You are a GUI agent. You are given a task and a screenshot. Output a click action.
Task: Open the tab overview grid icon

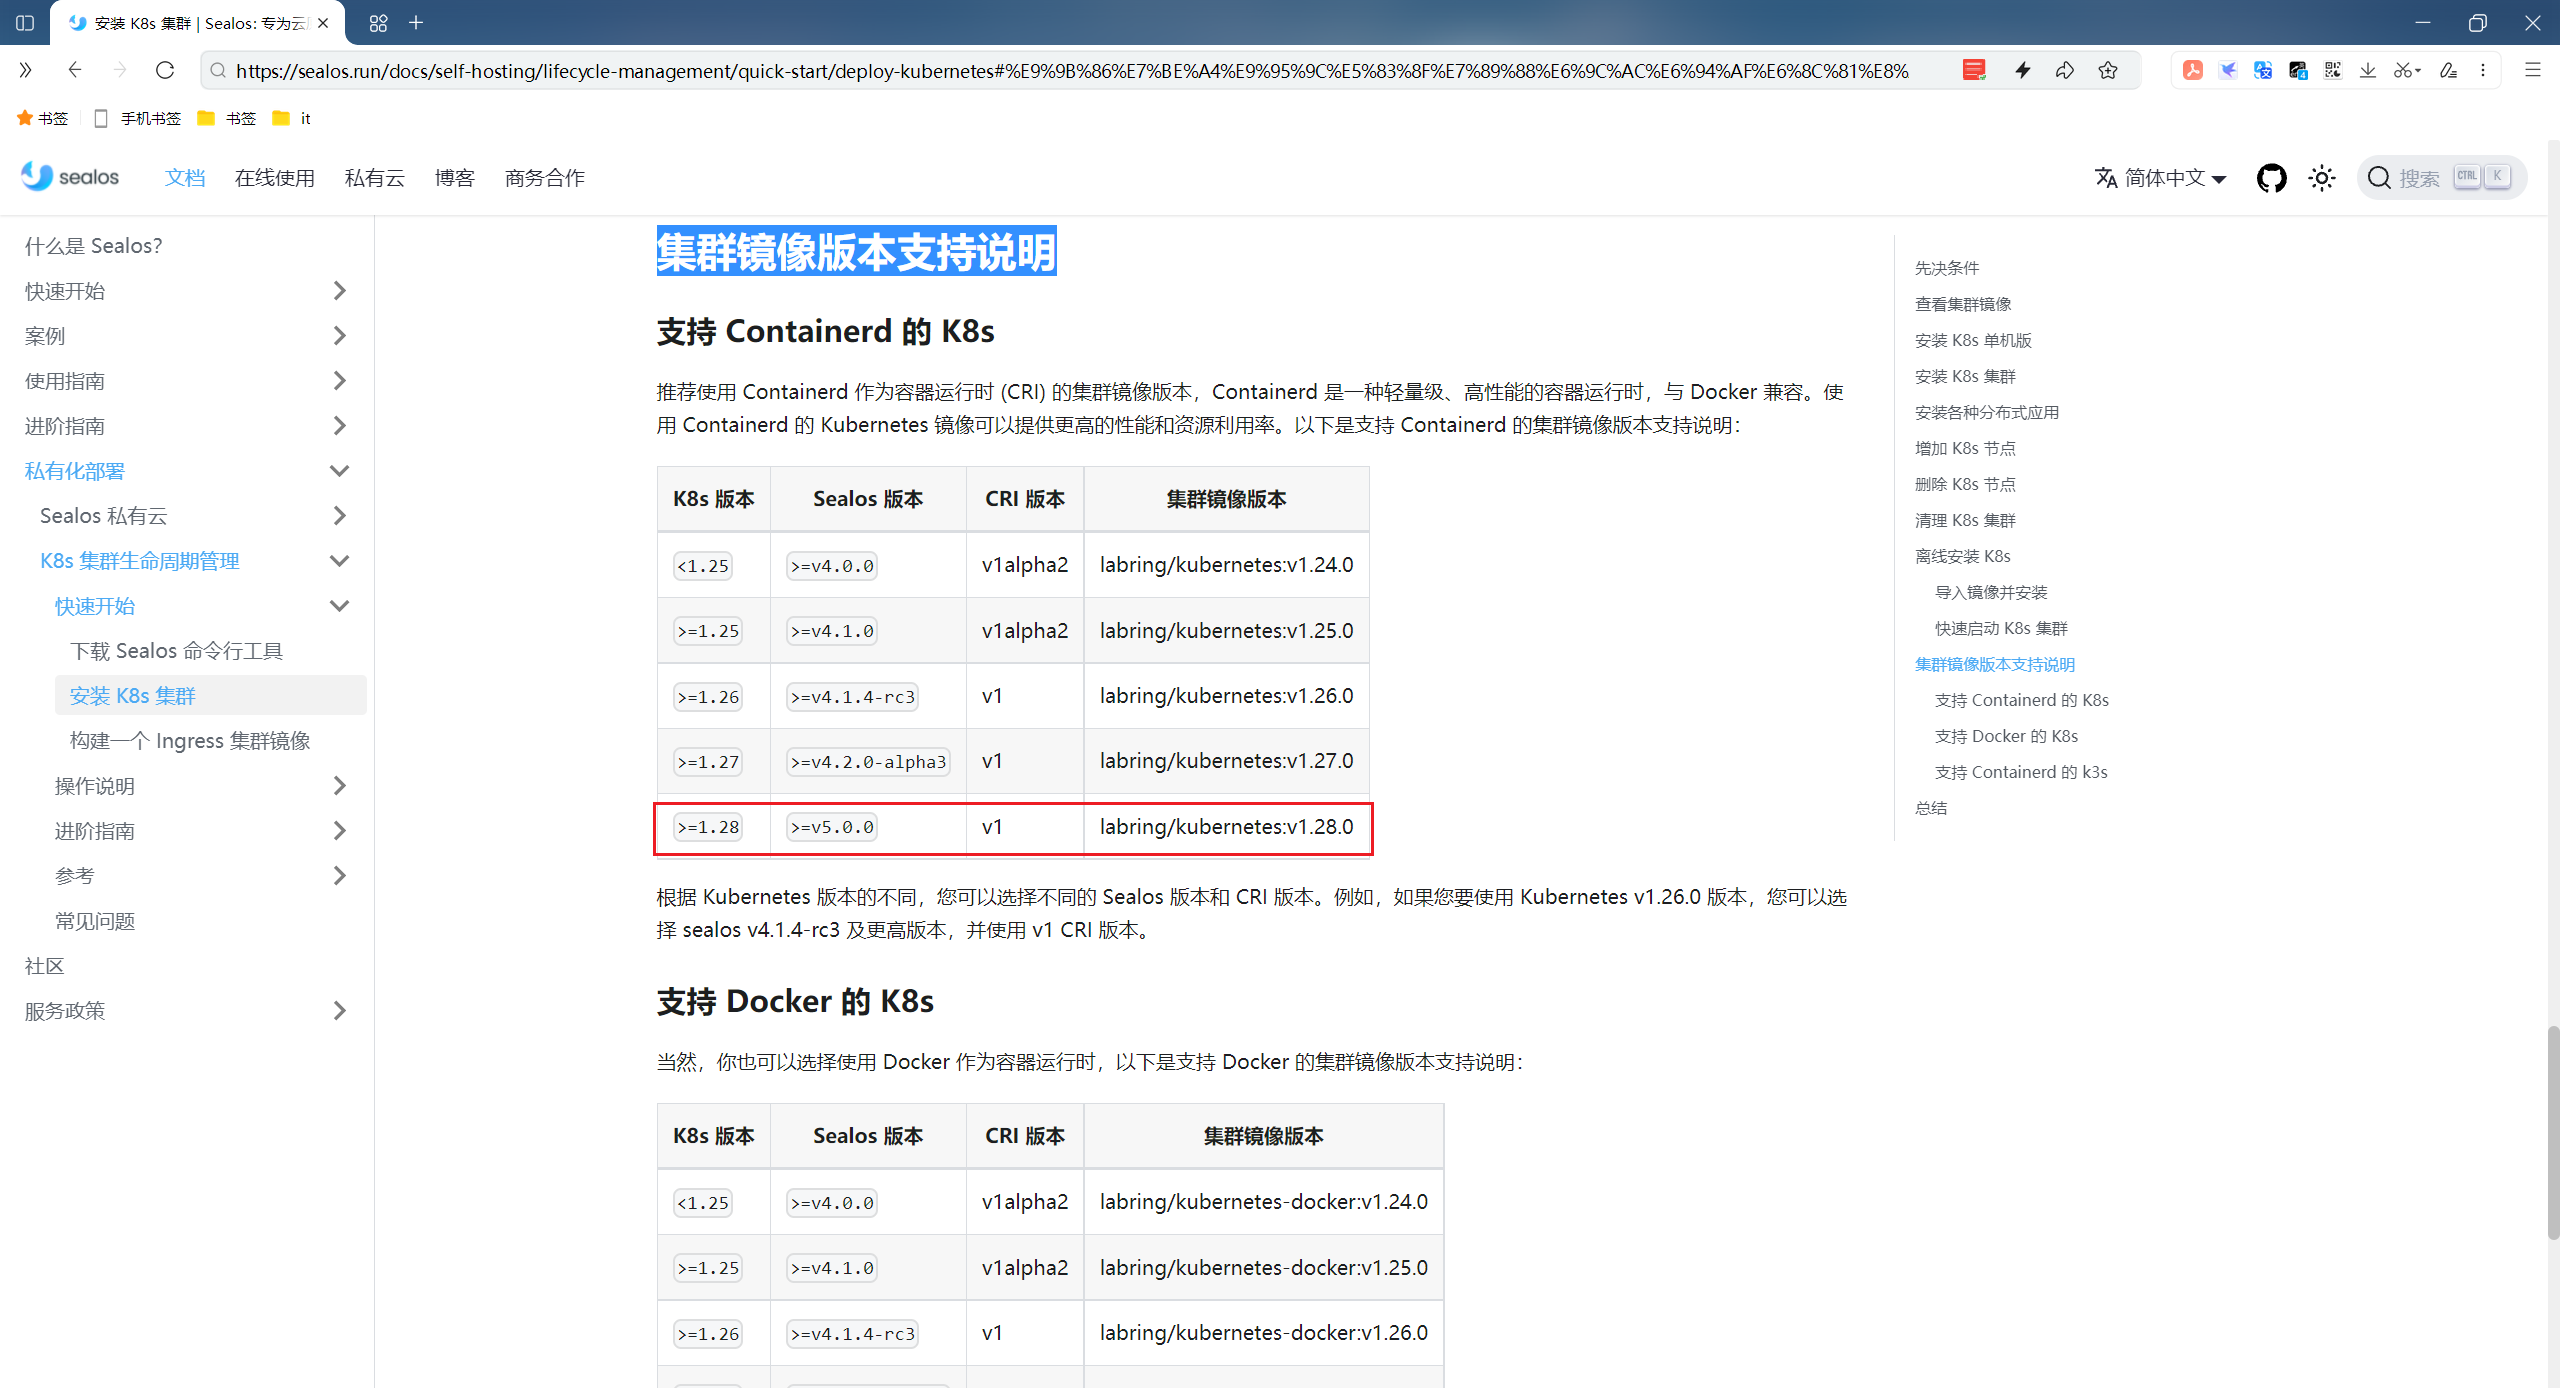[378, 22]
